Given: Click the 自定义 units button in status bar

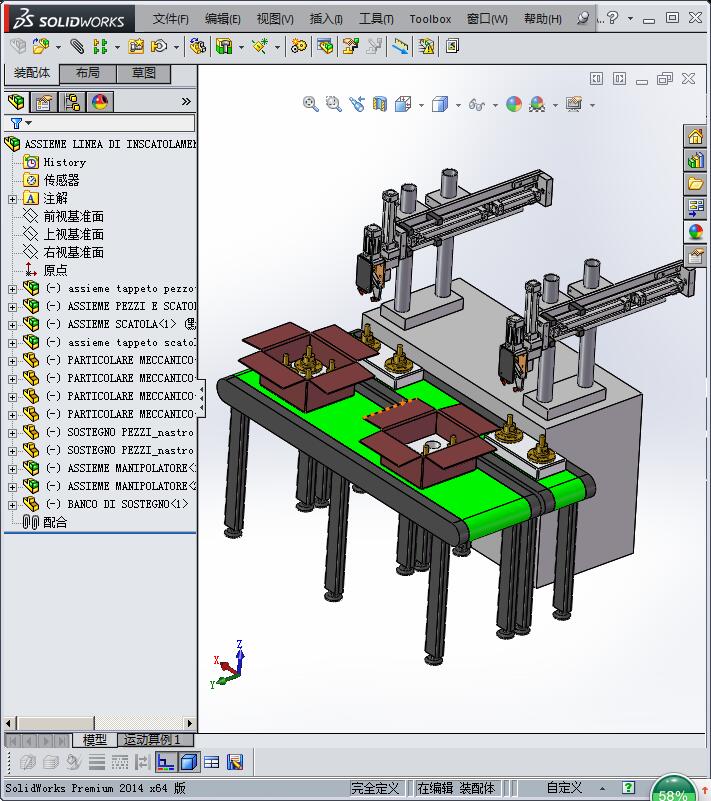Looking at the screenshot, I should click(564, 788).
